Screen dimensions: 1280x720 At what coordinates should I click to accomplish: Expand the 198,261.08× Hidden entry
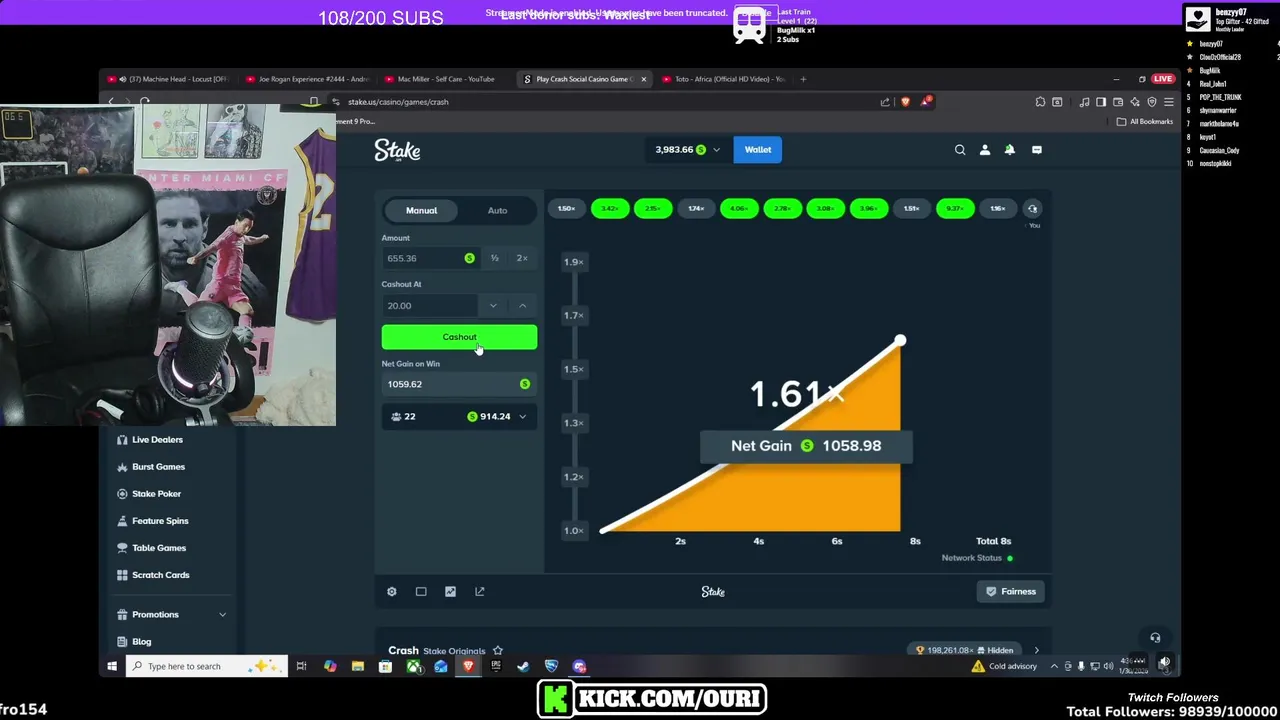coord(1036,651)
